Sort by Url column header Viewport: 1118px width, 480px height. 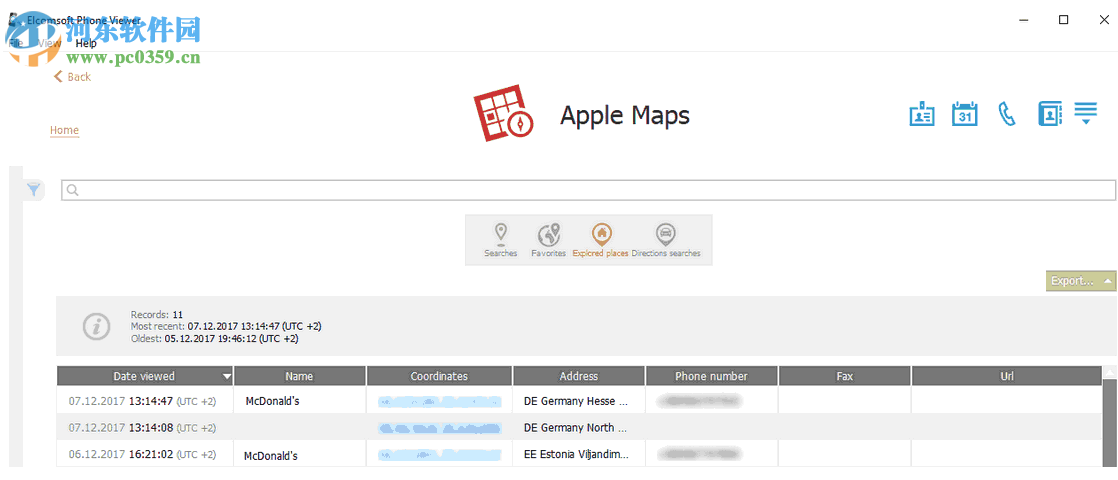pos(1007,376)
